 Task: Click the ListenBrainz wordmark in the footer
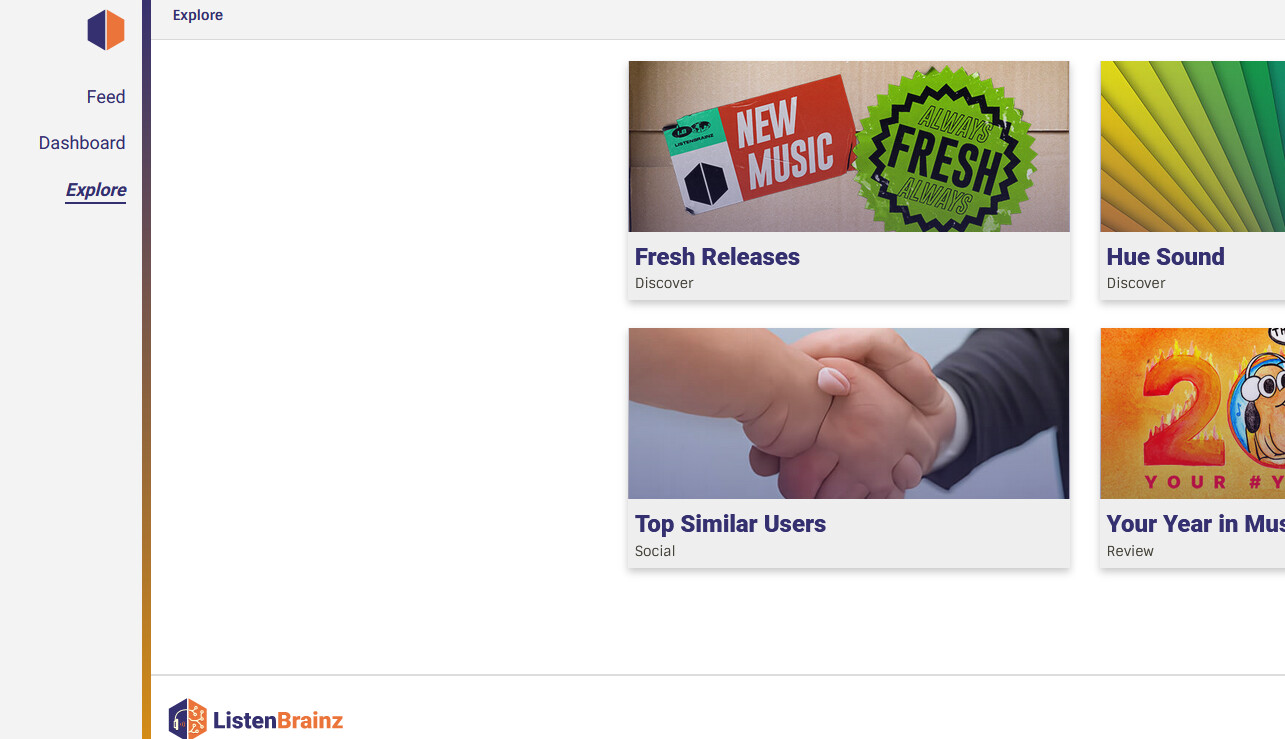(x=278, y=720)
